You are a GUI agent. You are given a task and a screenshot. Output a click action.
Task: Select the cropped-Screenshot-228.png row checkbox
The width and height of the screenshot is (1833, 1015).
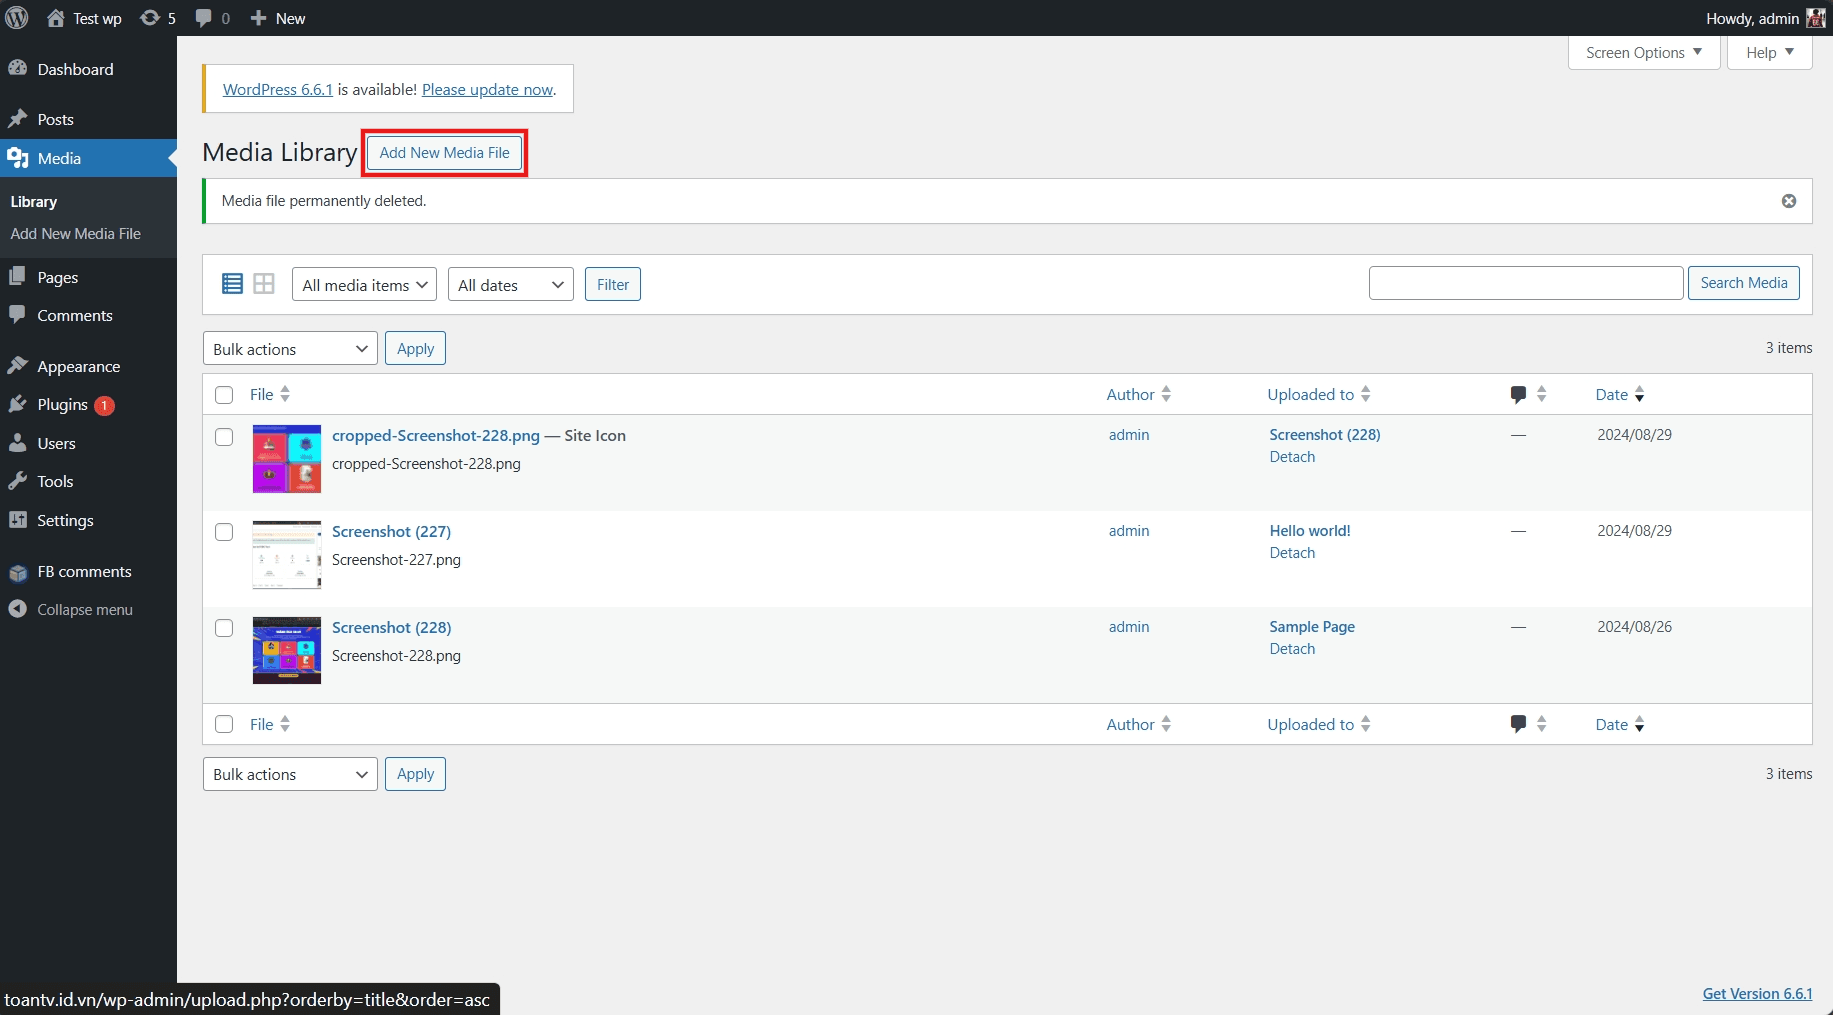click(x=224, y=437)
